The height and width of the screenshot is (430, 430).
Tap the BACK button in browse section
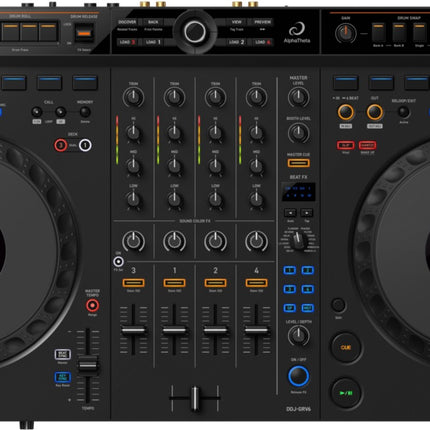tap(153, 22)
